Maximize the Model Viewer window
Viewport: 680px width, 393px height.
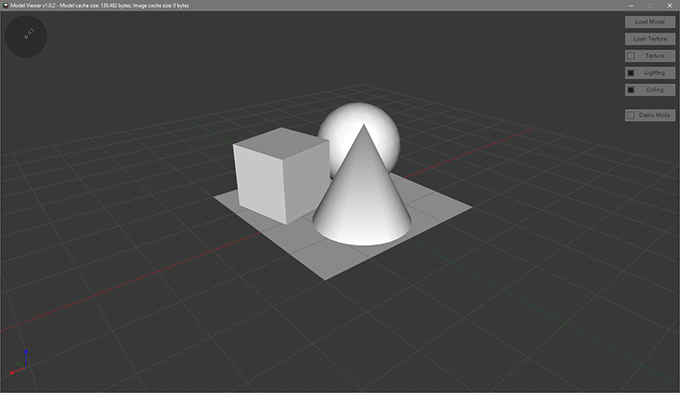(650, 6)
